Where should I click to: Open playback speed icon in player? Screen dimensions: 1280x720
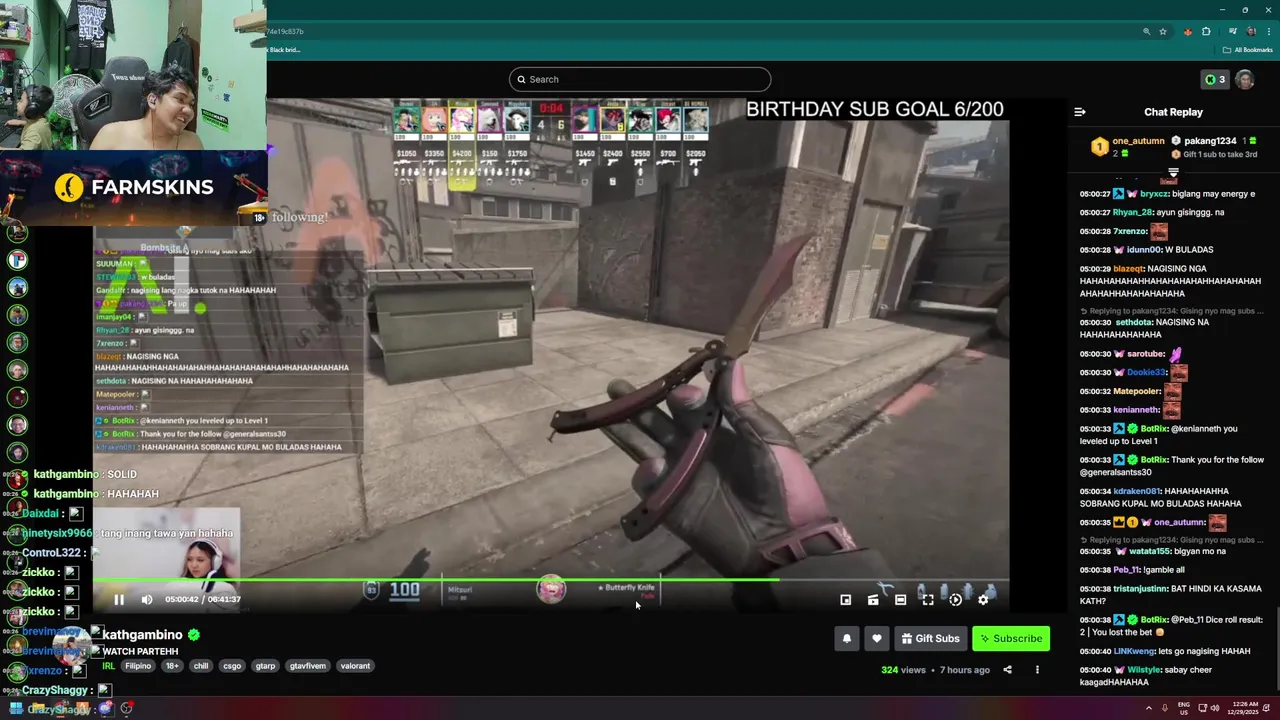tap(955, 600)
